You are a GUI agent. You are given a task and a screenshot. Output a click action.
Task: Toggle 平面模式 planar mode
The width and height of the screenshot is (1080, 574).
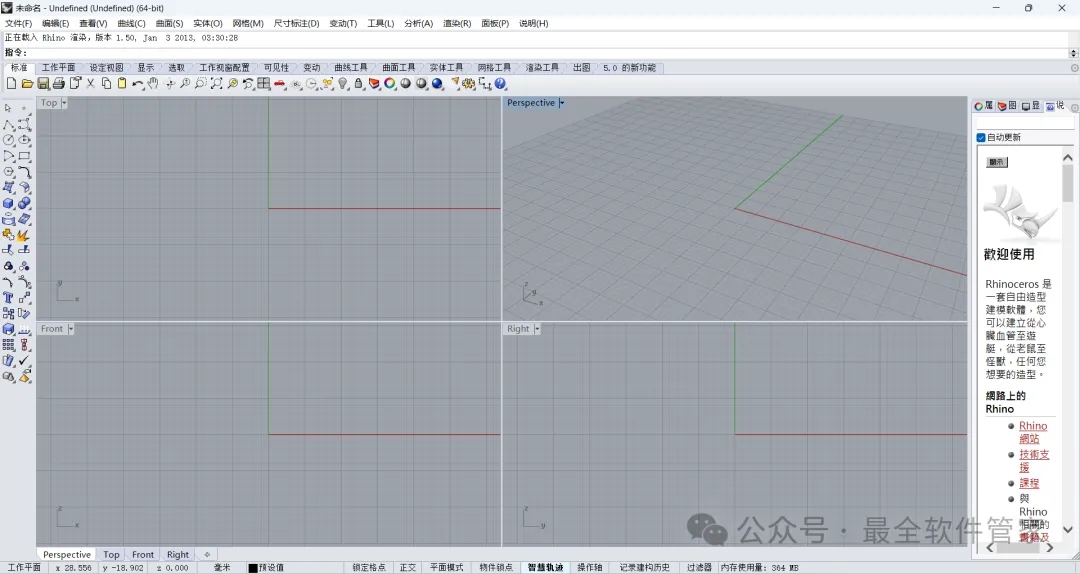446,568
